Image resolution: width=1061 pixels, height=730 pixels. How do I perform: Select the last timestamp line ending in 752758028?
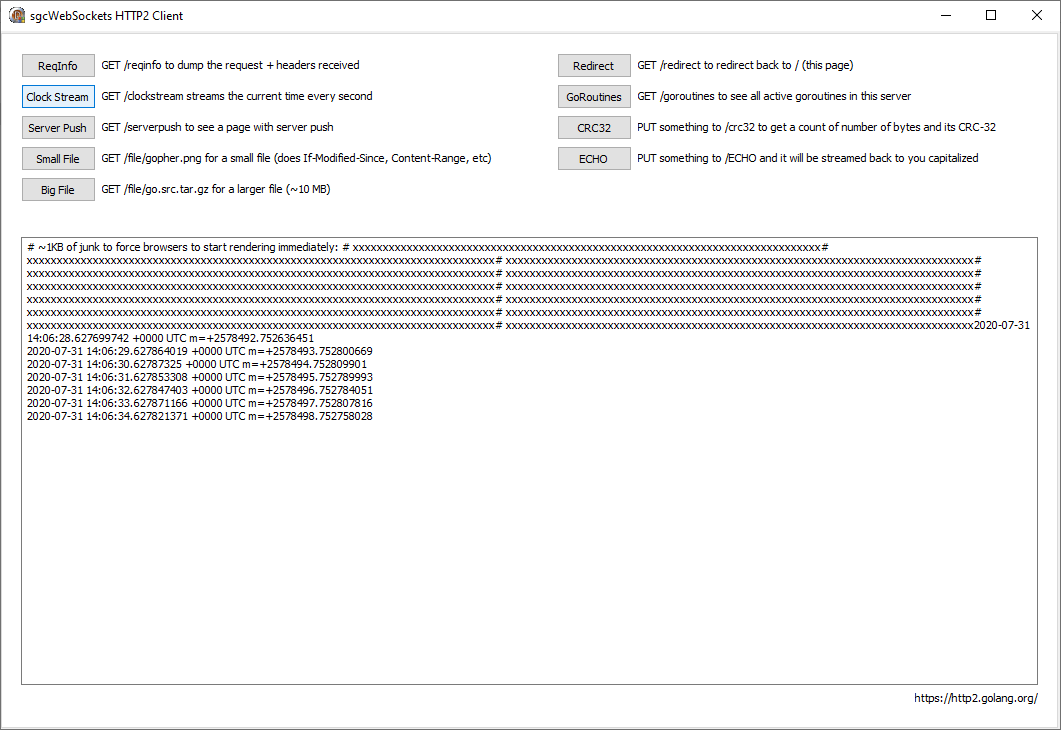click(200, 416)
